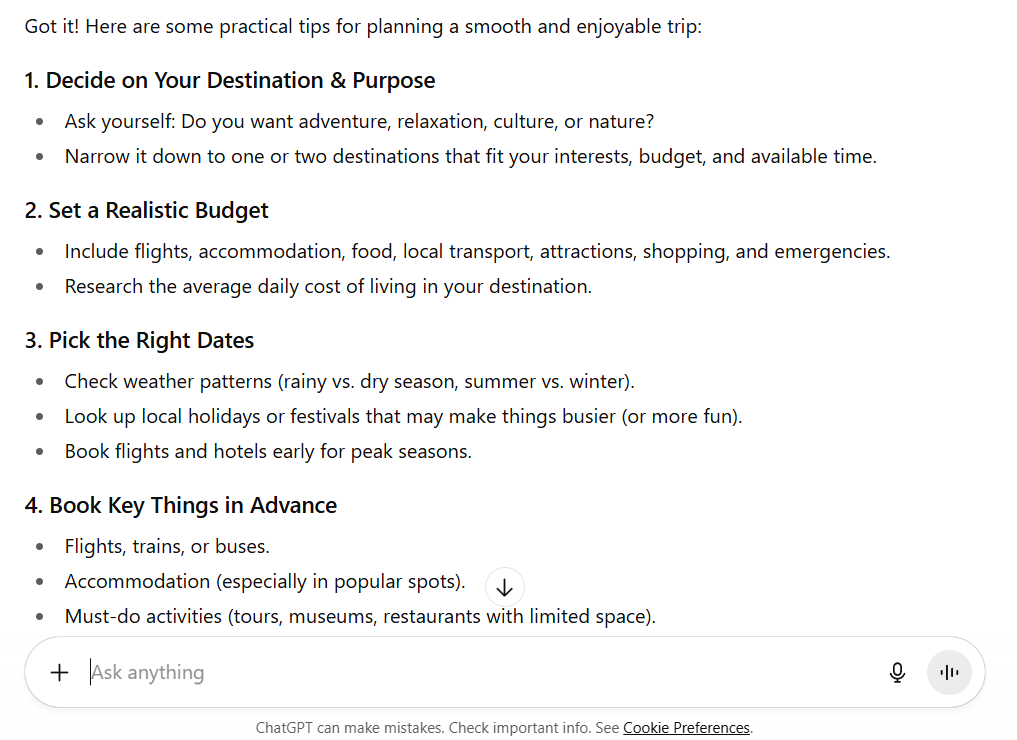Open voice mode with the waveform icon
Viewport: 1017px width, 740px height.
(949, 673)
